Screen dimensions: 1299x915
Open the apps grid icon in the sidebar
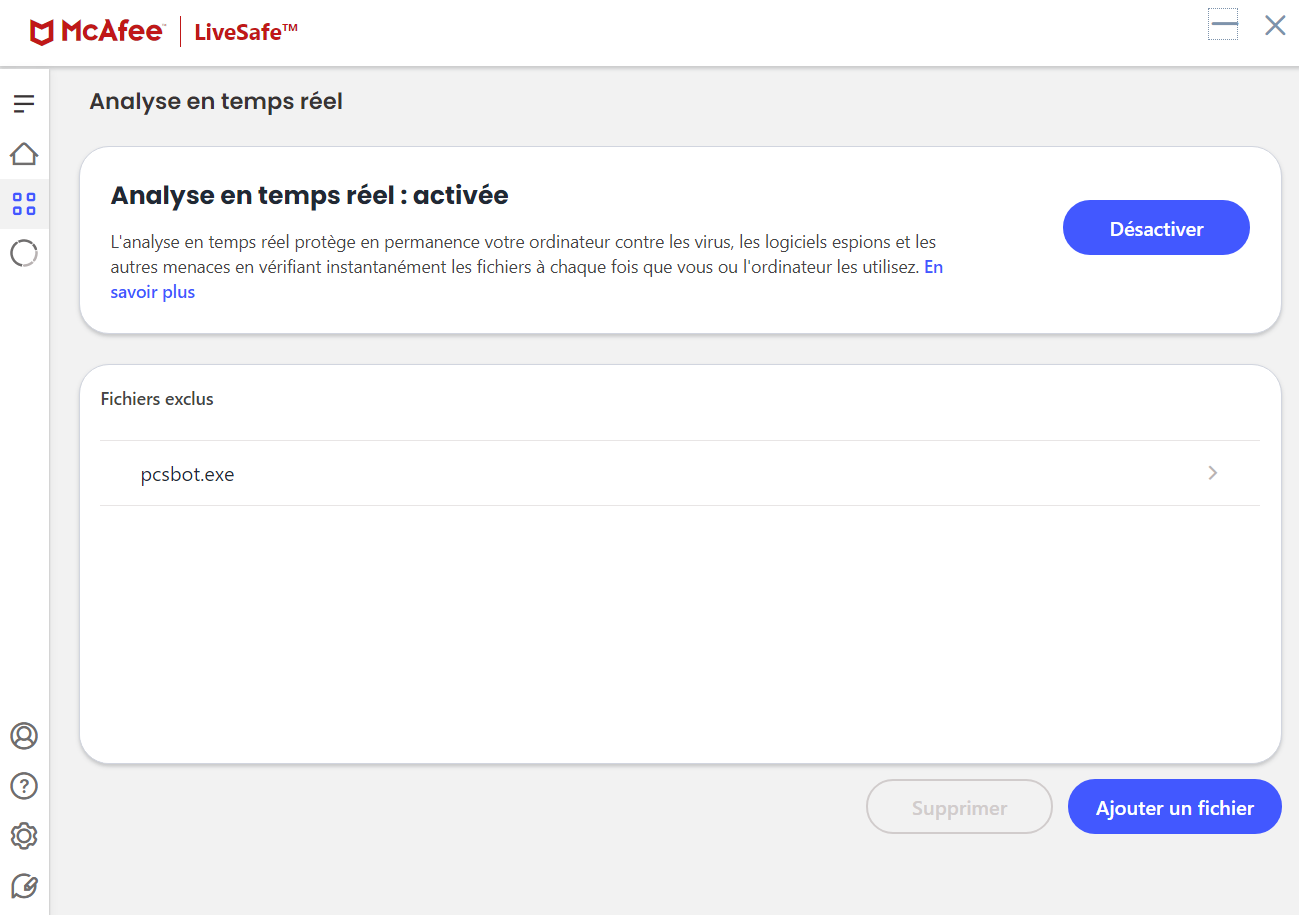(24, 204)
